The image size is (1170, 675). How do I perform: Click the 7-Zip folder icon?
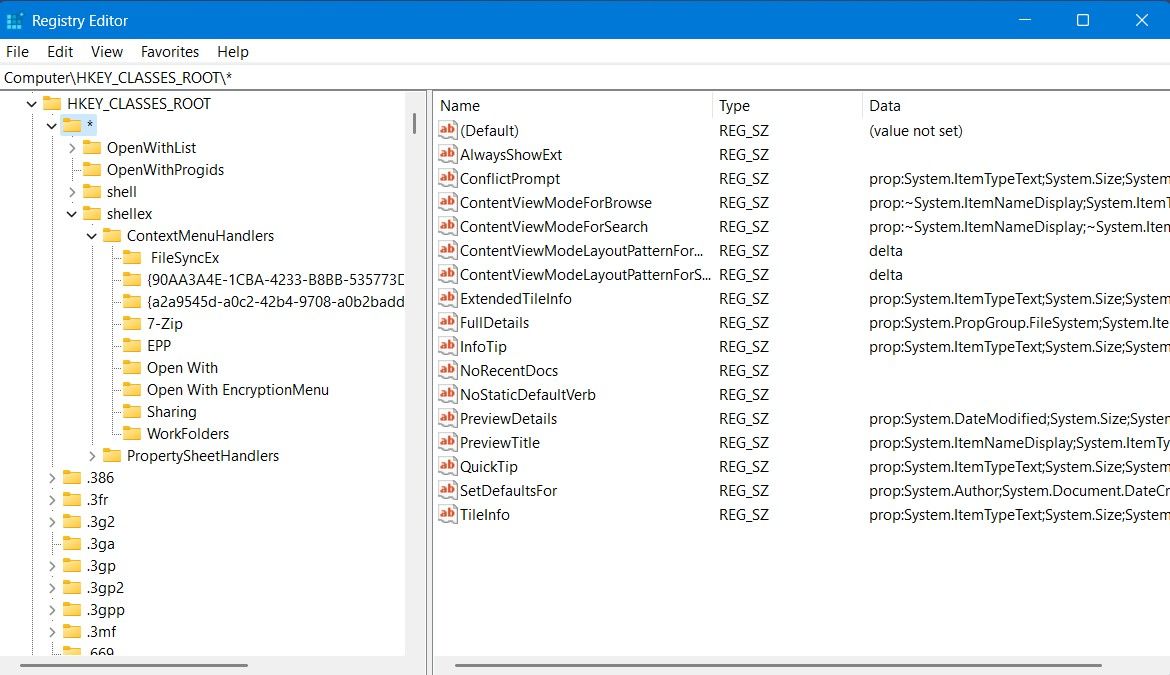[x=131, y=323]
